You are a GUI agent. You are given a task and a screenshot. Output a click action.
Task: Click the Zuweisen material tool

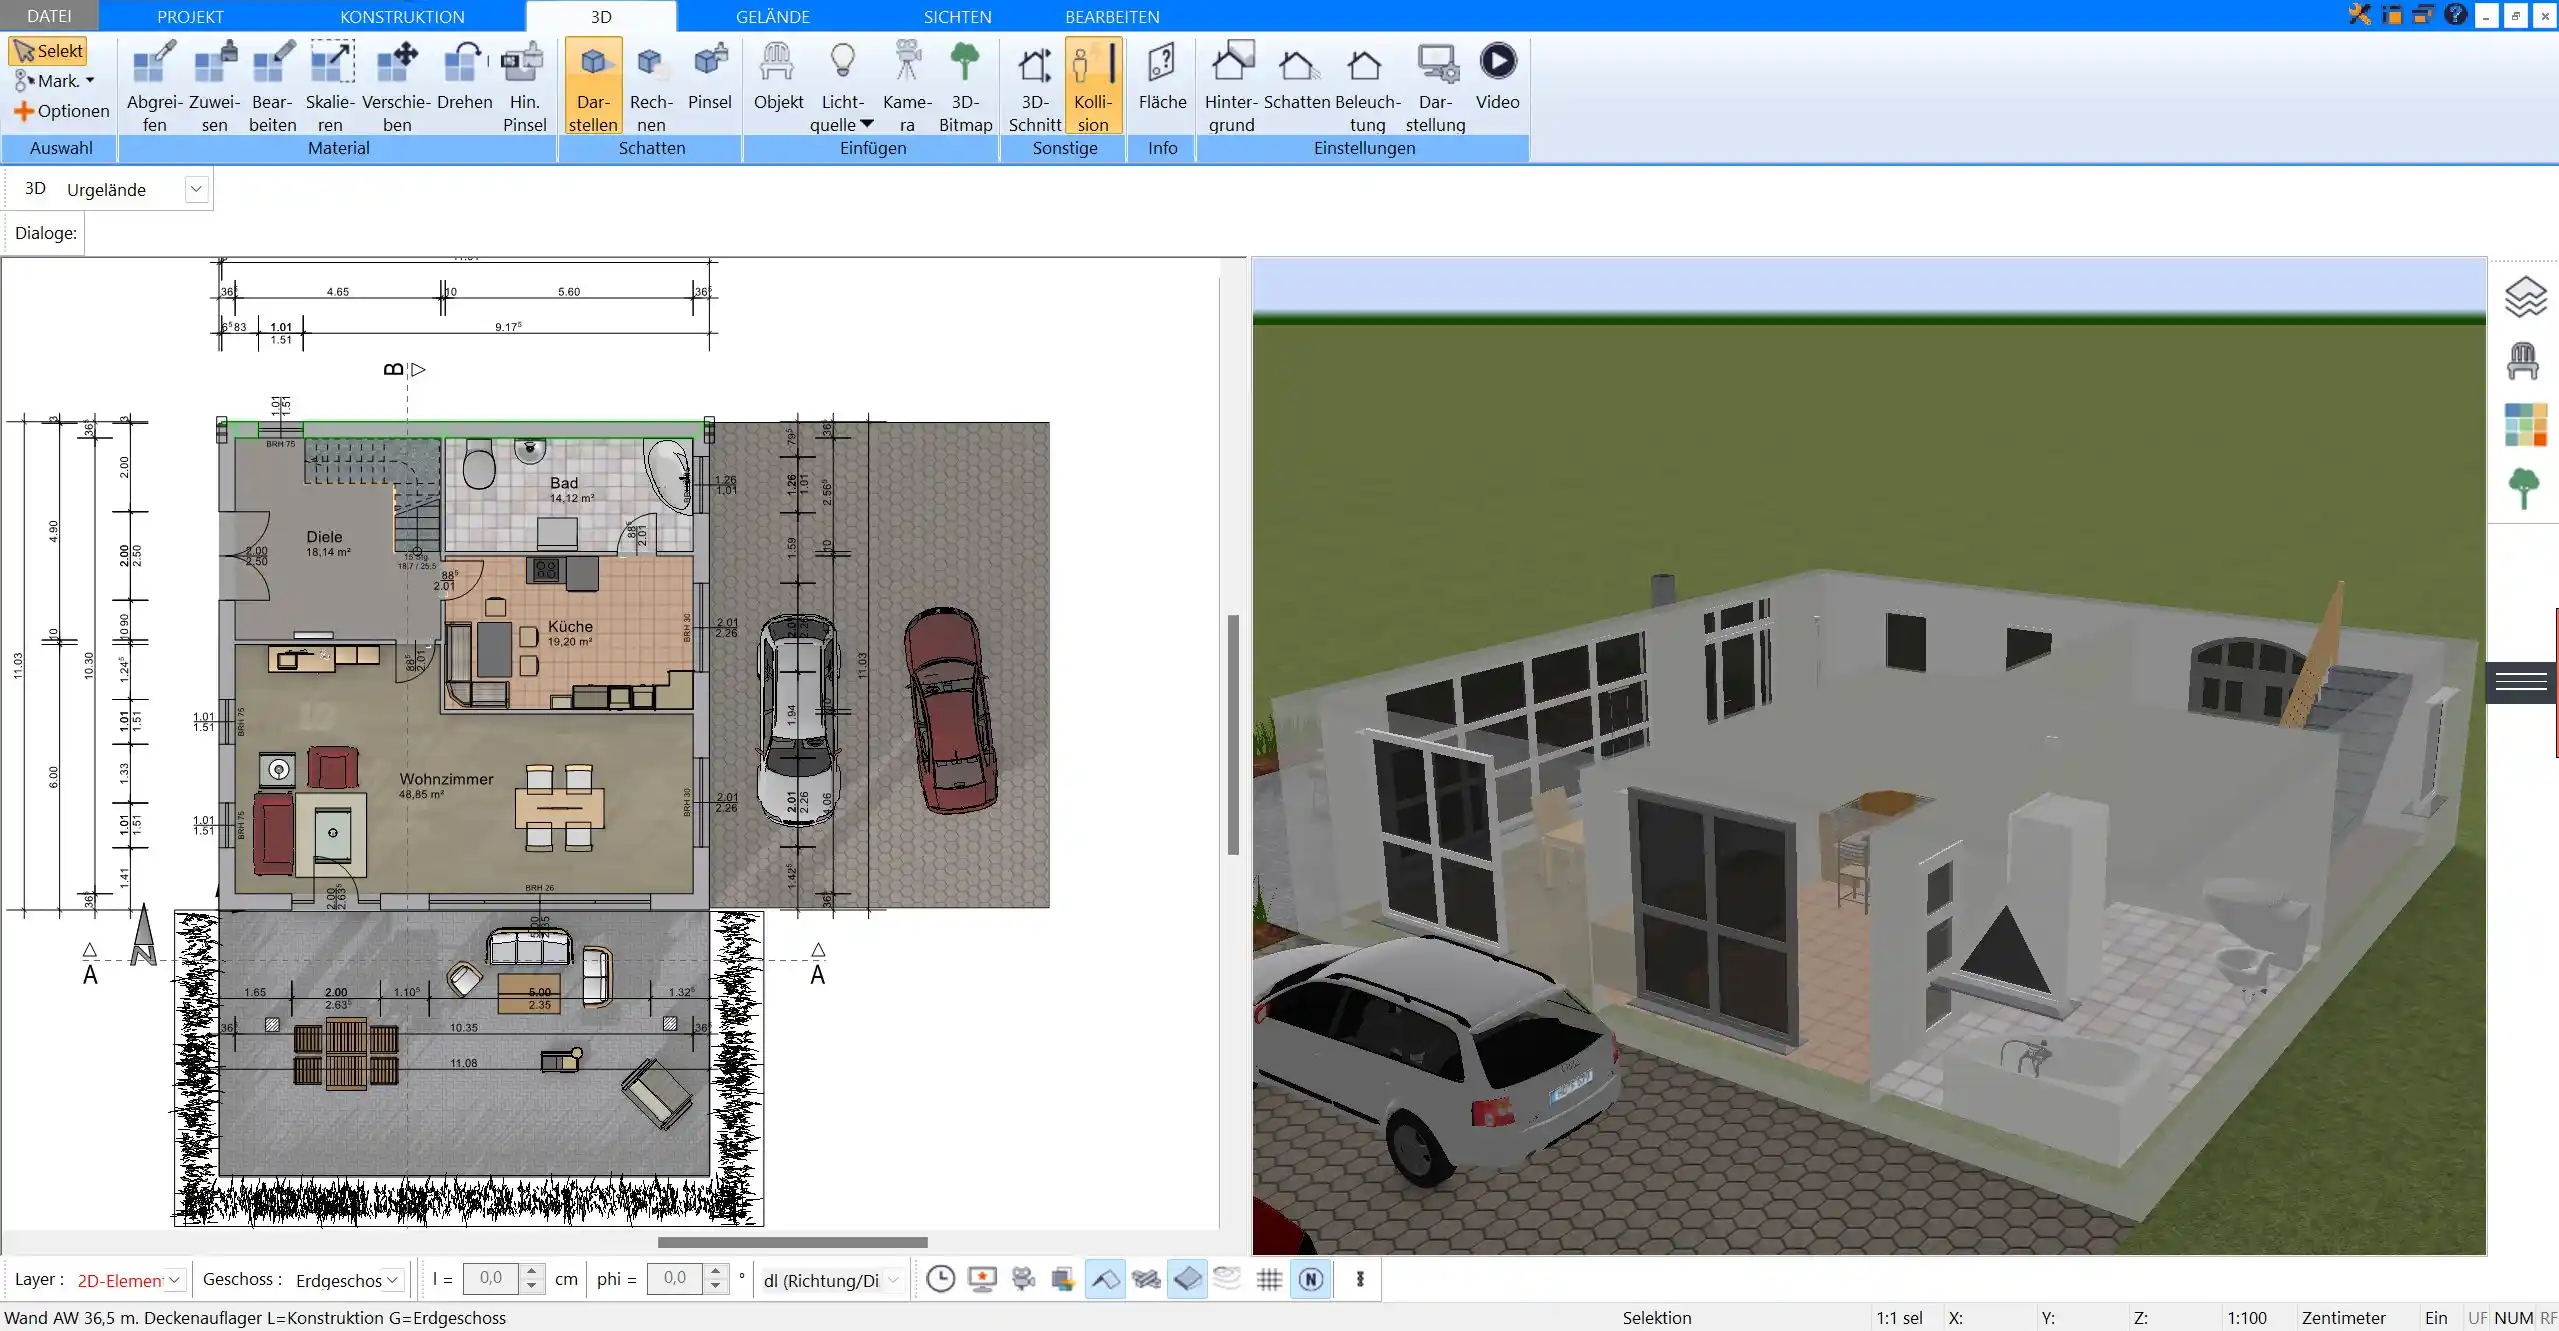[214, 86]
